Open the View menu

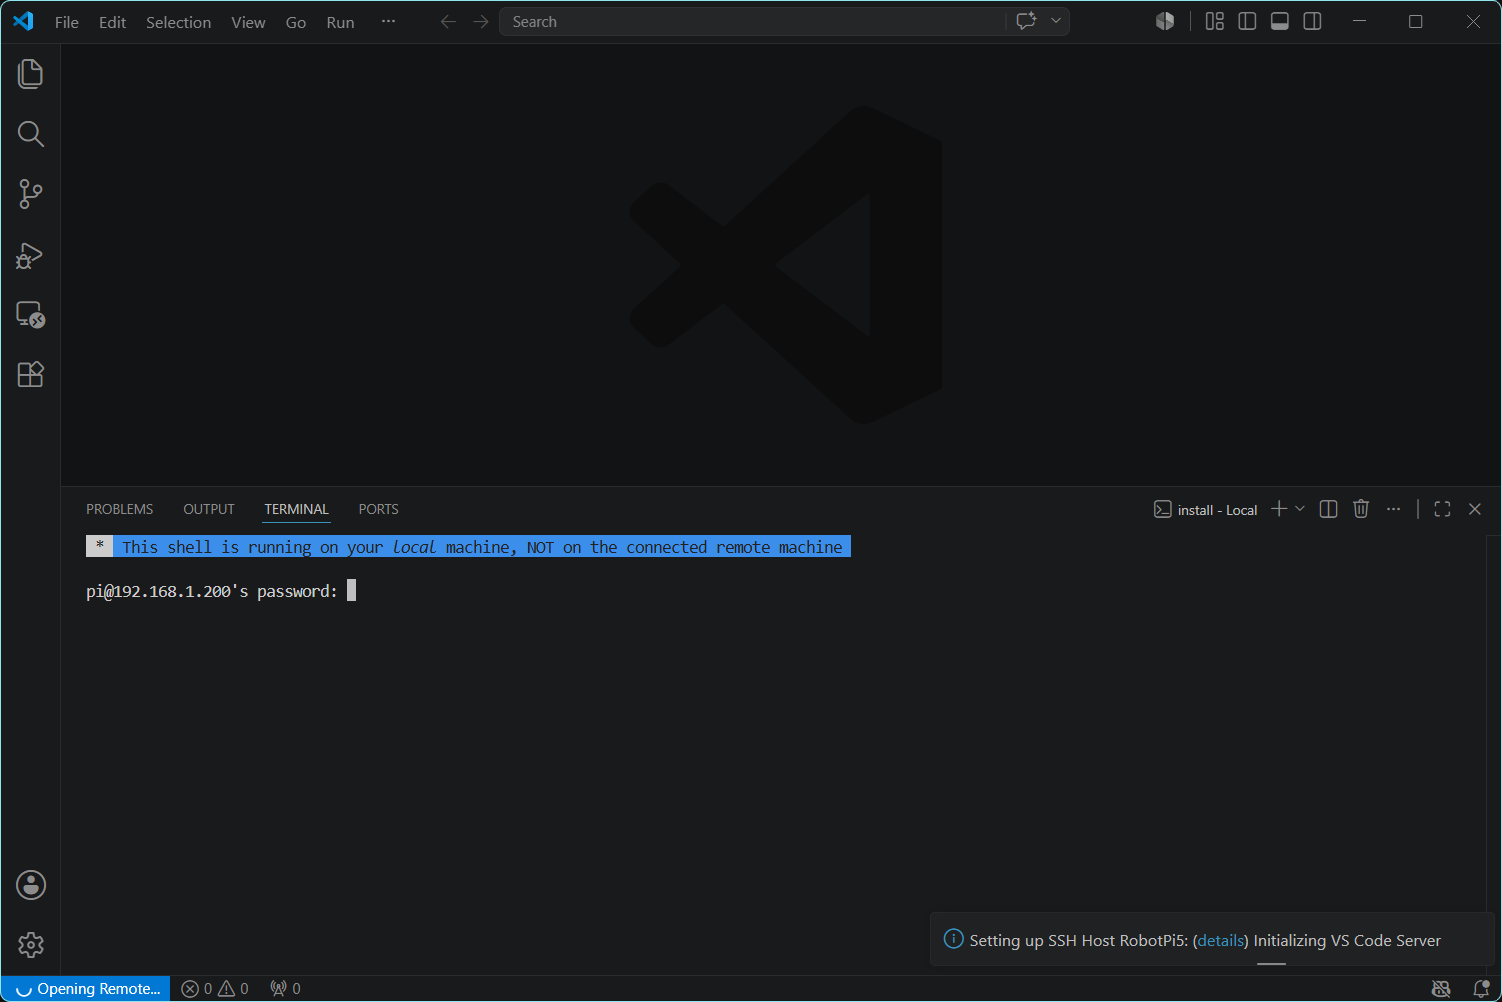[248, 22]
